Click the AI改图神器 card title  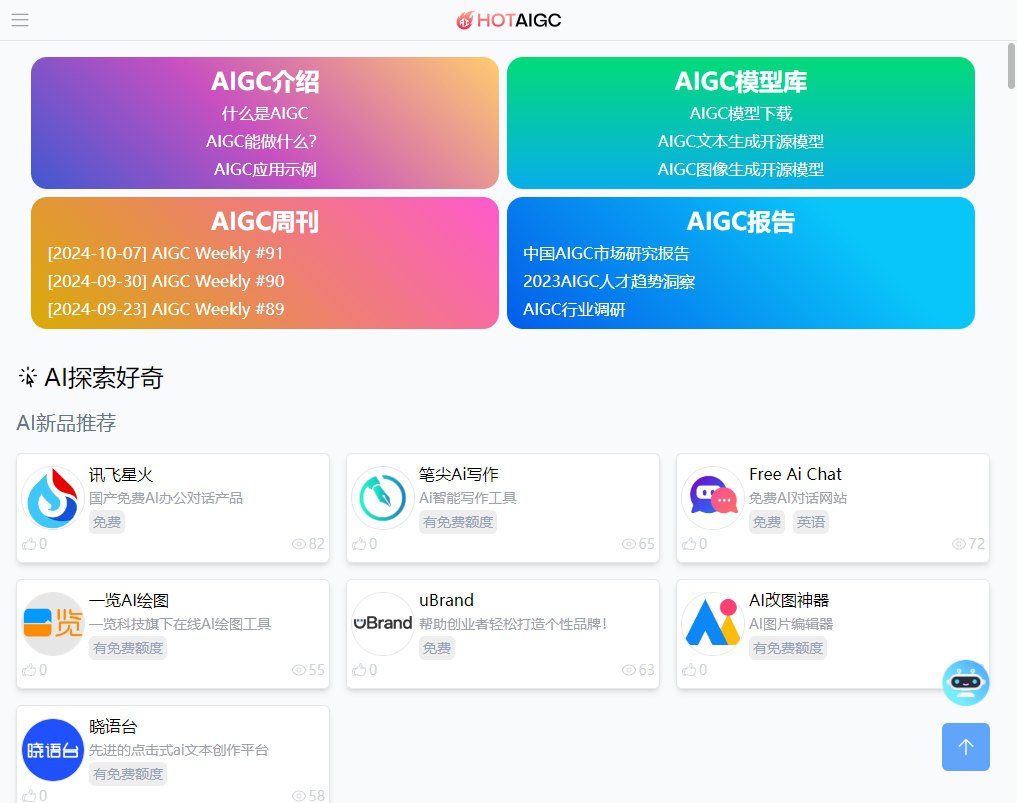pos(789,601)
